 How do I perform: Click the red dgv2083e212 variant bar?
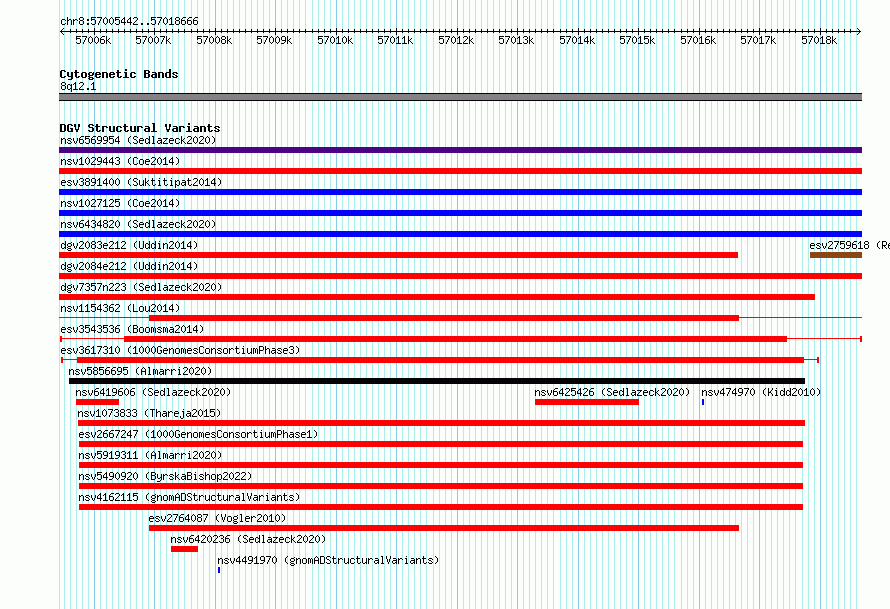[398, 255]
